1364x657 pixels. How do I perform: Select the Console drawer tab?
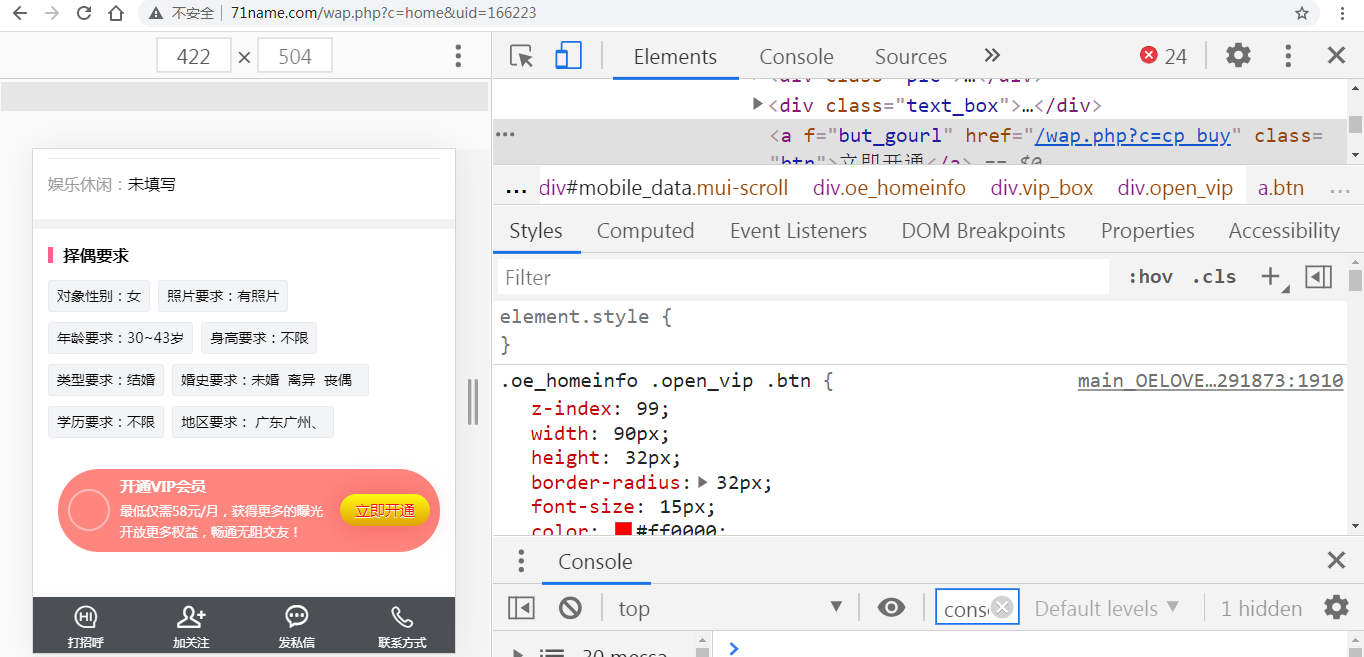pos(595,562)
